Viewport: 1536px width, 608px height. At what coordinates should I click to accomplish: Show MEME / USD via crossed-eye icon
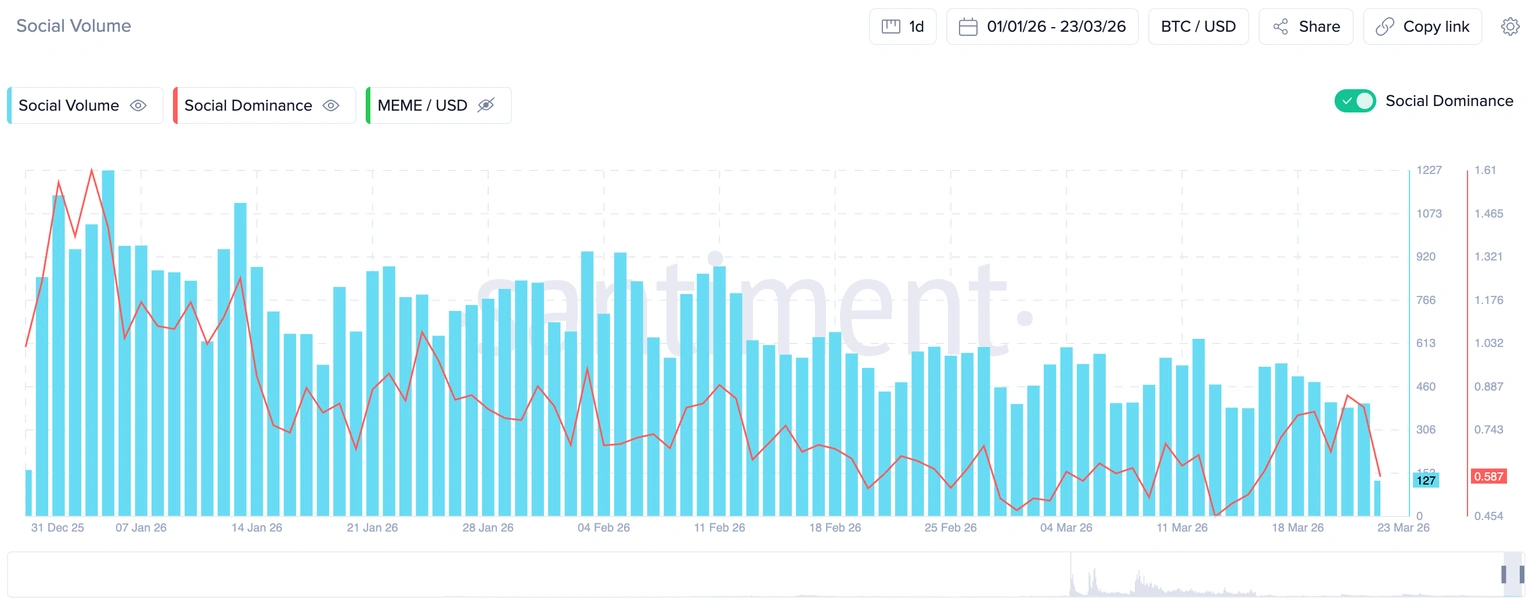click(x=486, y=106)
